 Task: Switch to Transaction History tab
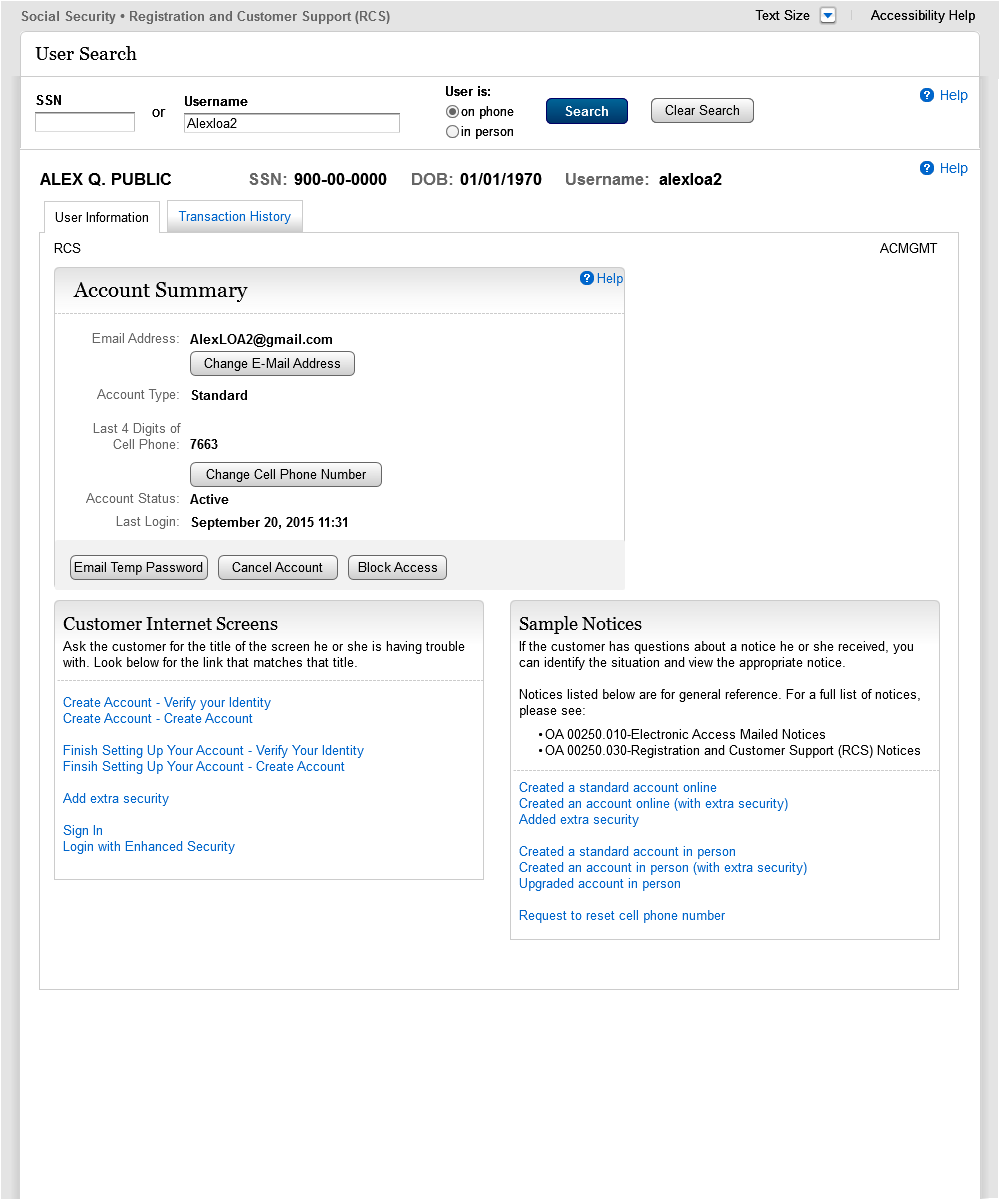point(235,216)
